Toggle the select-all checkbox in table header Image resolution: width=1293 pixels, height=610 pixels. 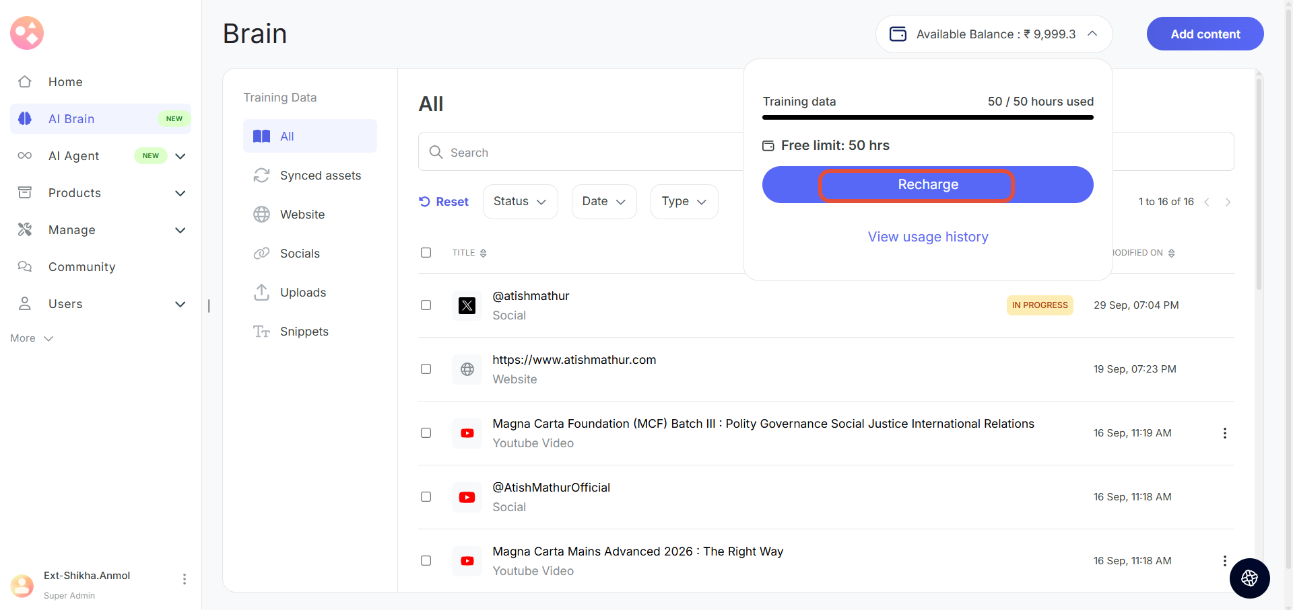pos(426,253)
